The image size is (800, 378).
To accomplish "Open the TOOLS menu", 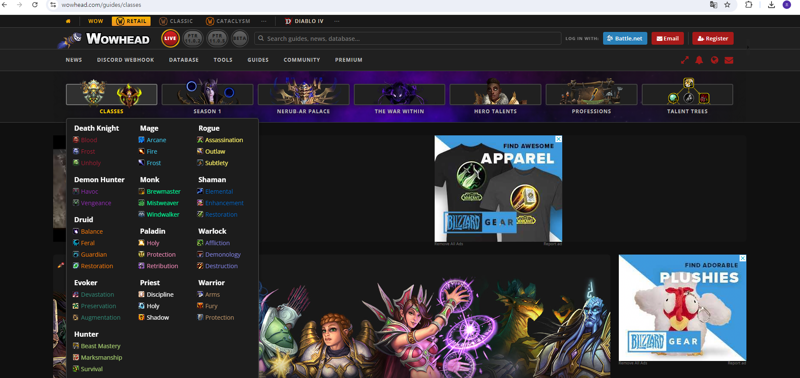I will [x=223, y=60].
